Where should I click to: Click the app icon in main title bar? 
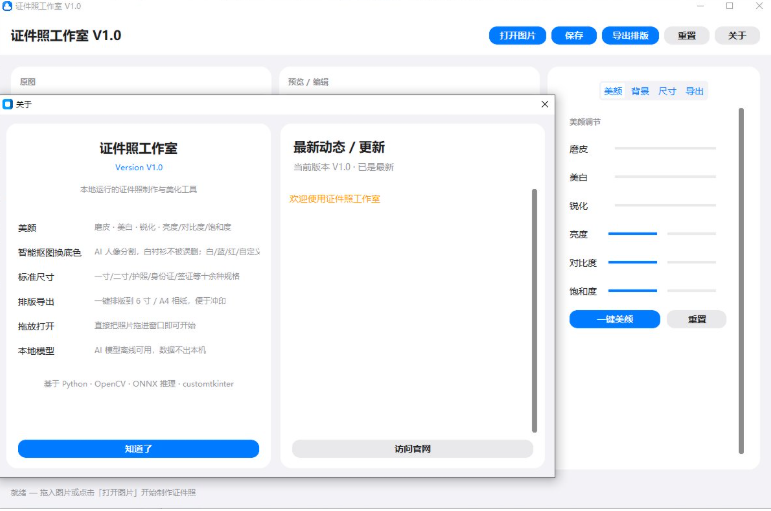(7, 6)
